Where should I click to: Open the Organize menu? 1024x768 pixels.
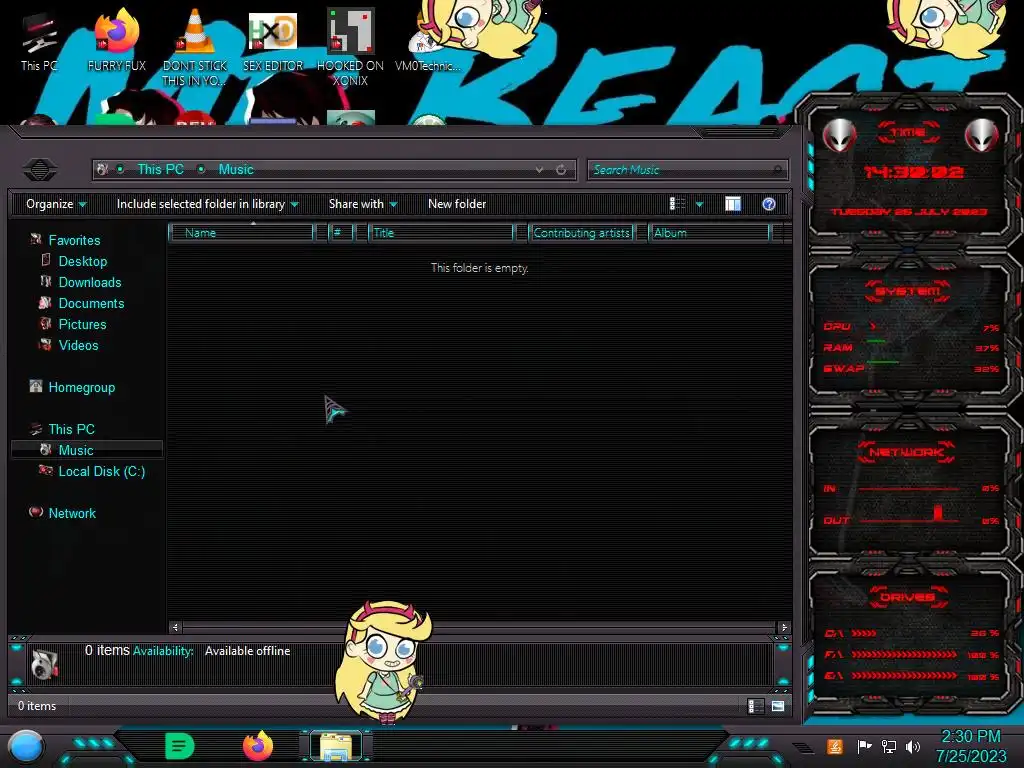[x=56, y=204]
